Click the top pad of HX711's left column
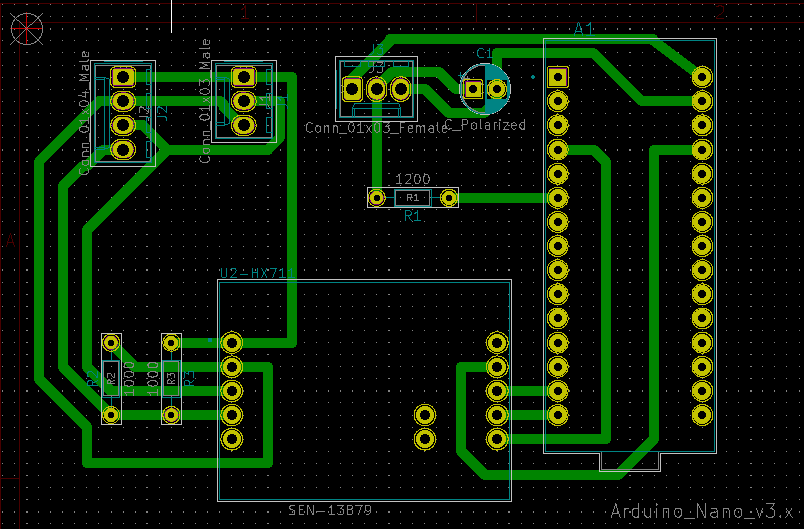Image resolution: width=804 pixels, height=529 pixels. coord(232,342)
